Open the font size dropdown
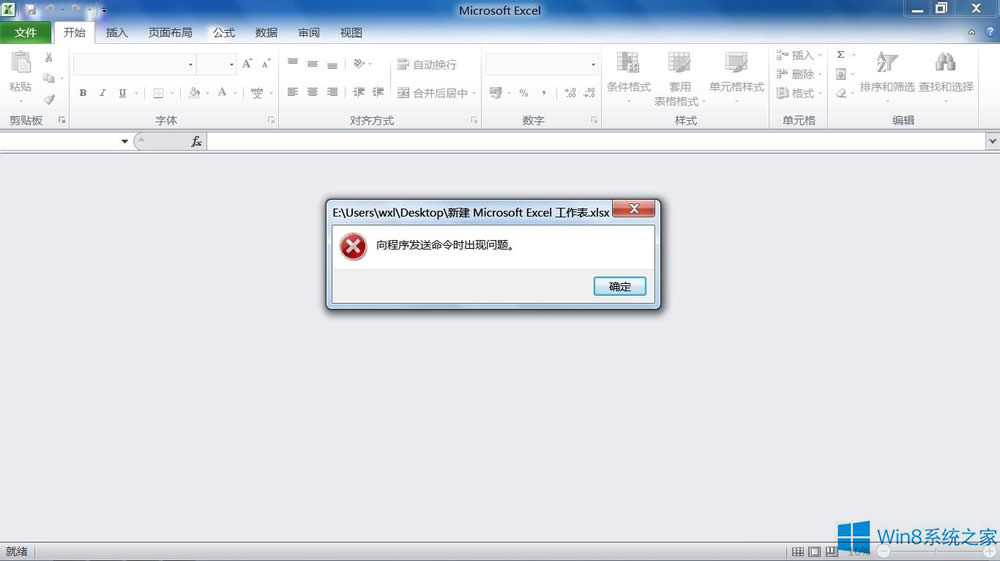Viewport: 1000px width, 561px height. click(232, 64)
